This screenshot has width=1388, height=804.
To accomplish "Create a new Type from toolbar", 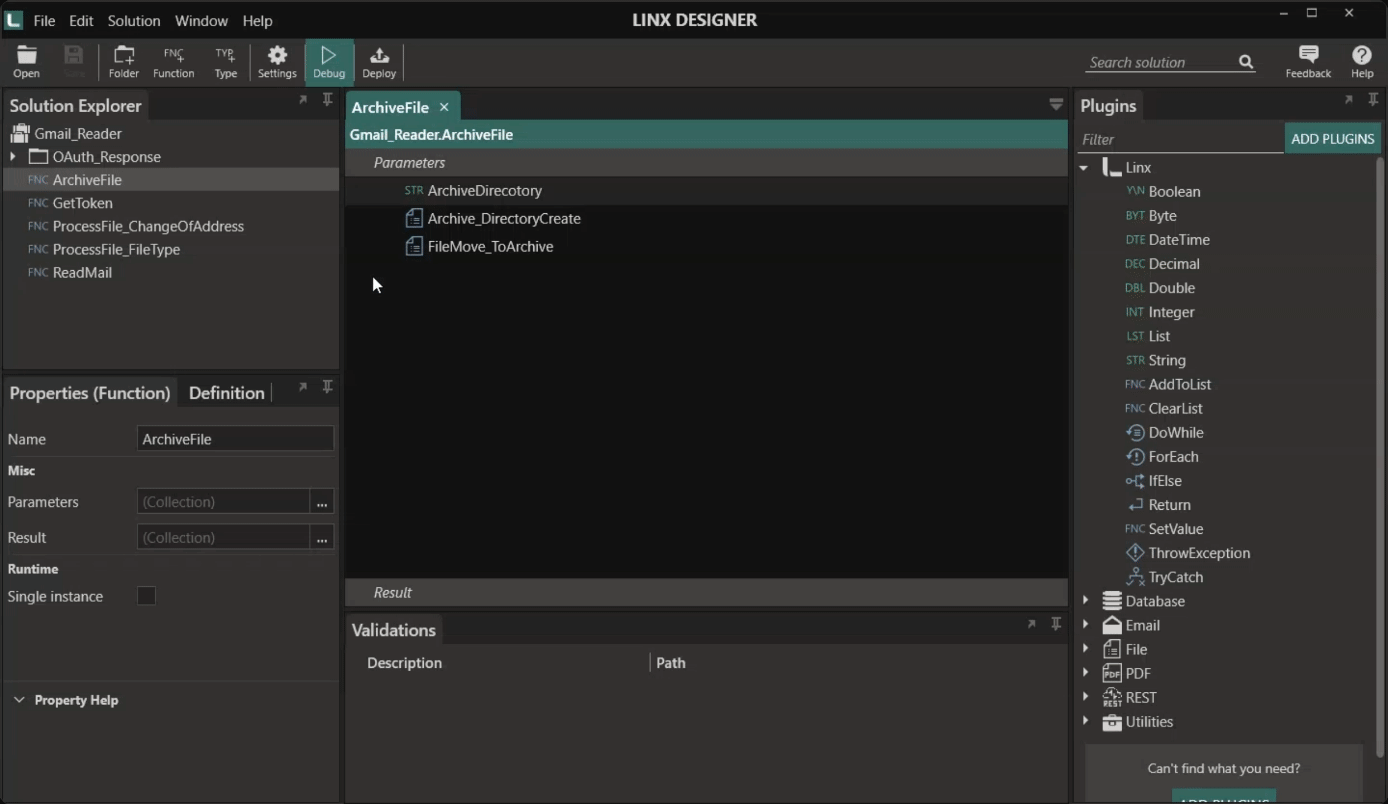I will coord(226,62).
